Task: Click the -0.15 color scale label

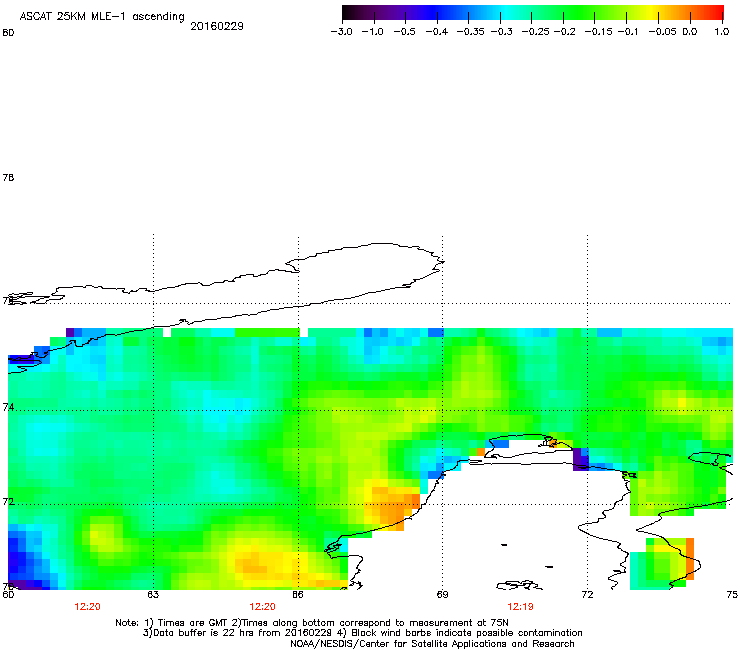Action: click(x=598, y=32)
